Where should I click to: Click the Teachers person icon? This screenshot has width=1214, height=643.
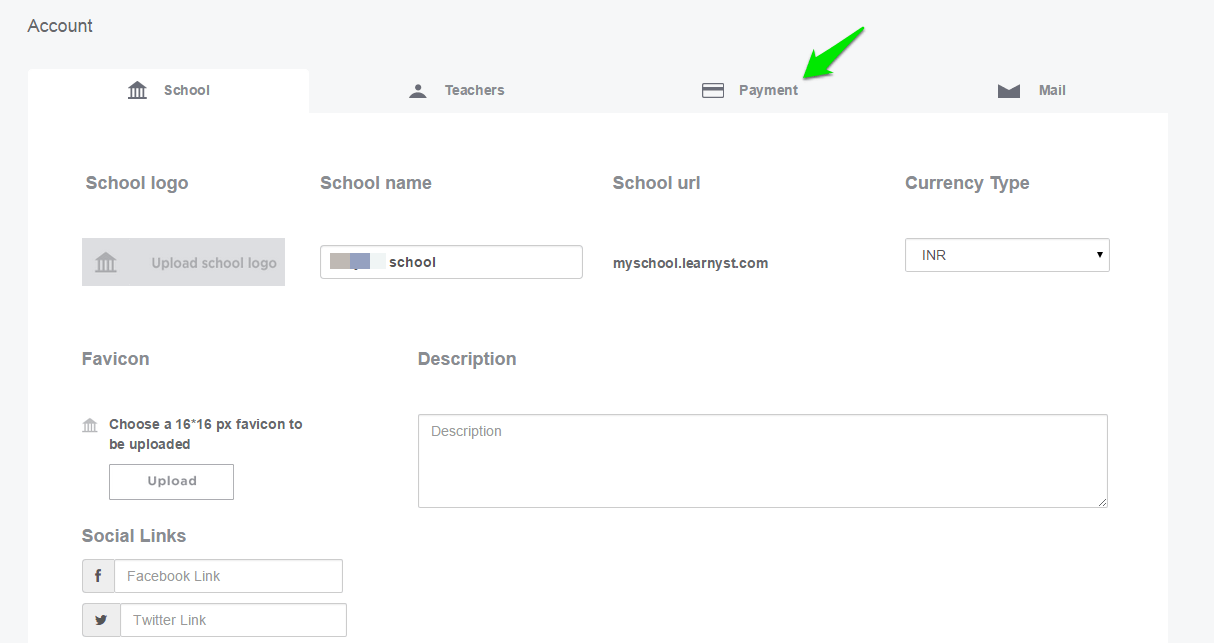(418, 91)
